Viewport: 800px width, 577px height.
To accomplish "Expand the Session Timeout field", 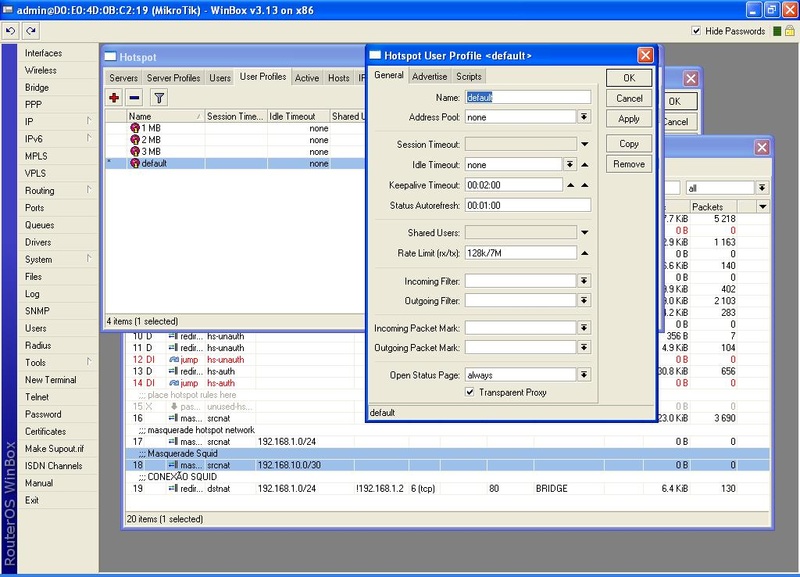I will 585,144.
